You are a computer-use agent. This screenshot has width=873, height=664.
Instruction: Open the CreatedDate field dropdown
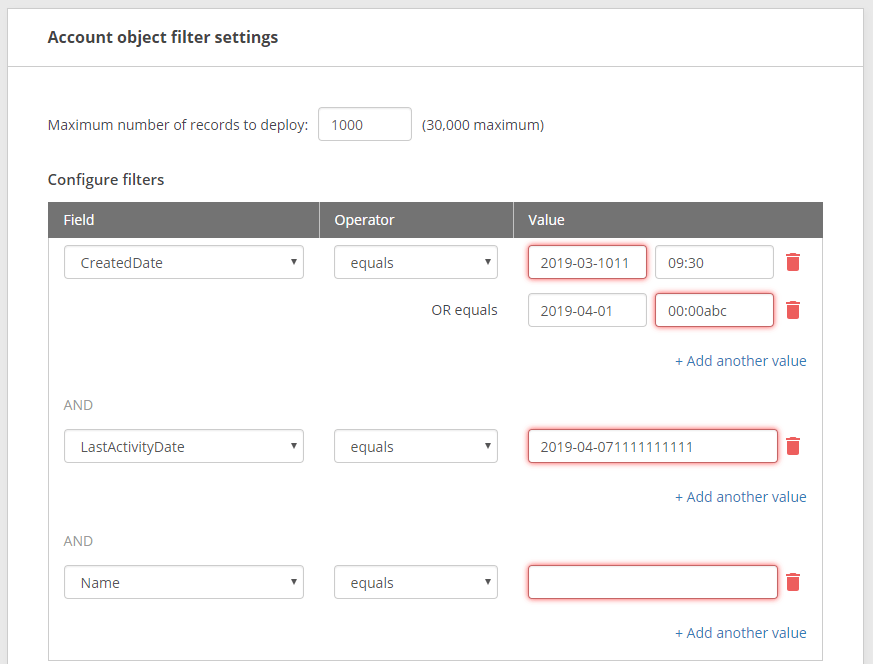[x=183, y=263]
